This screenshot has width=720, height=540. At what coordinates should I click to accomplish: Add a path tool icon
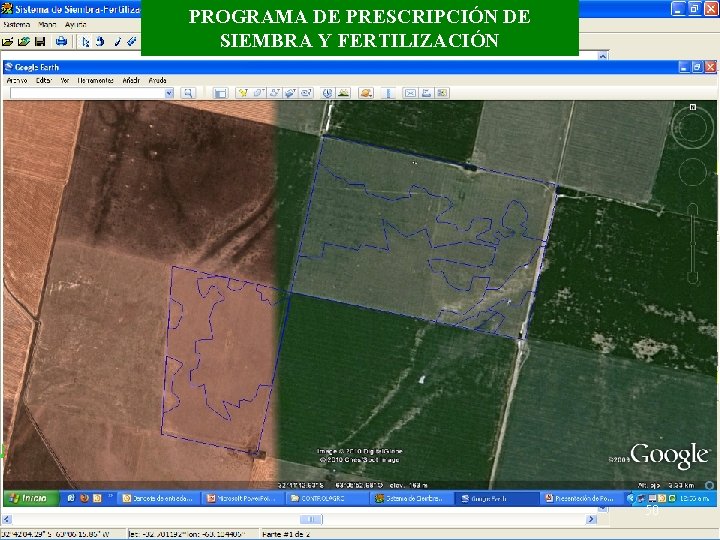(x=274, y=93)
